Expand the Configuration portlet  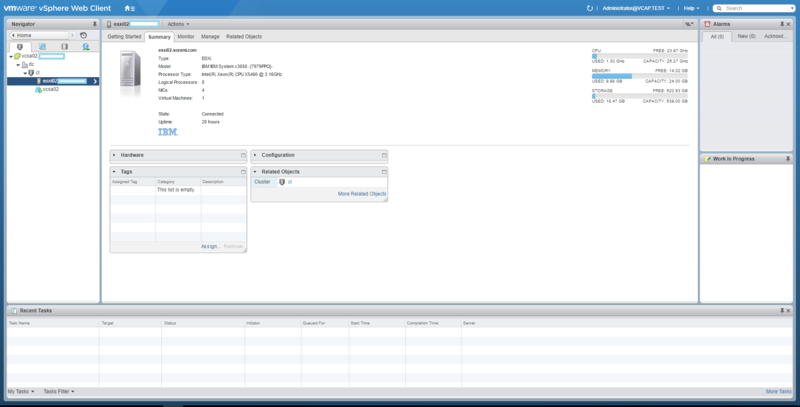click(255, 155)
